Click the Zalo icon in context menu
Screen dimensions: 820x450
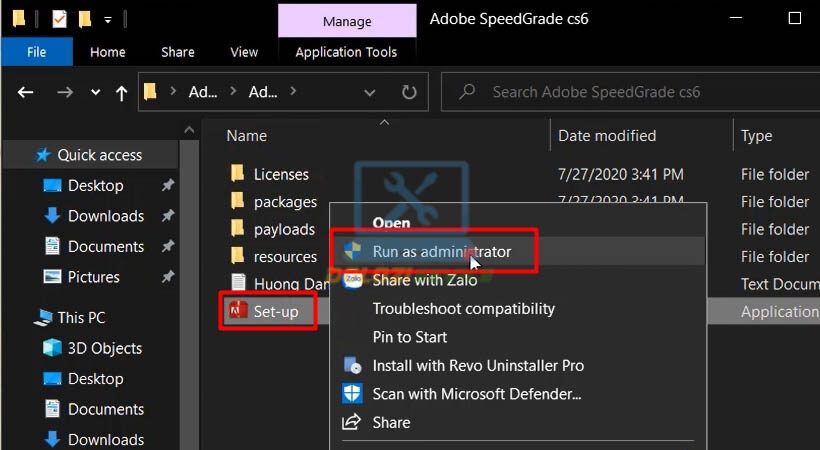coord(352,281)
